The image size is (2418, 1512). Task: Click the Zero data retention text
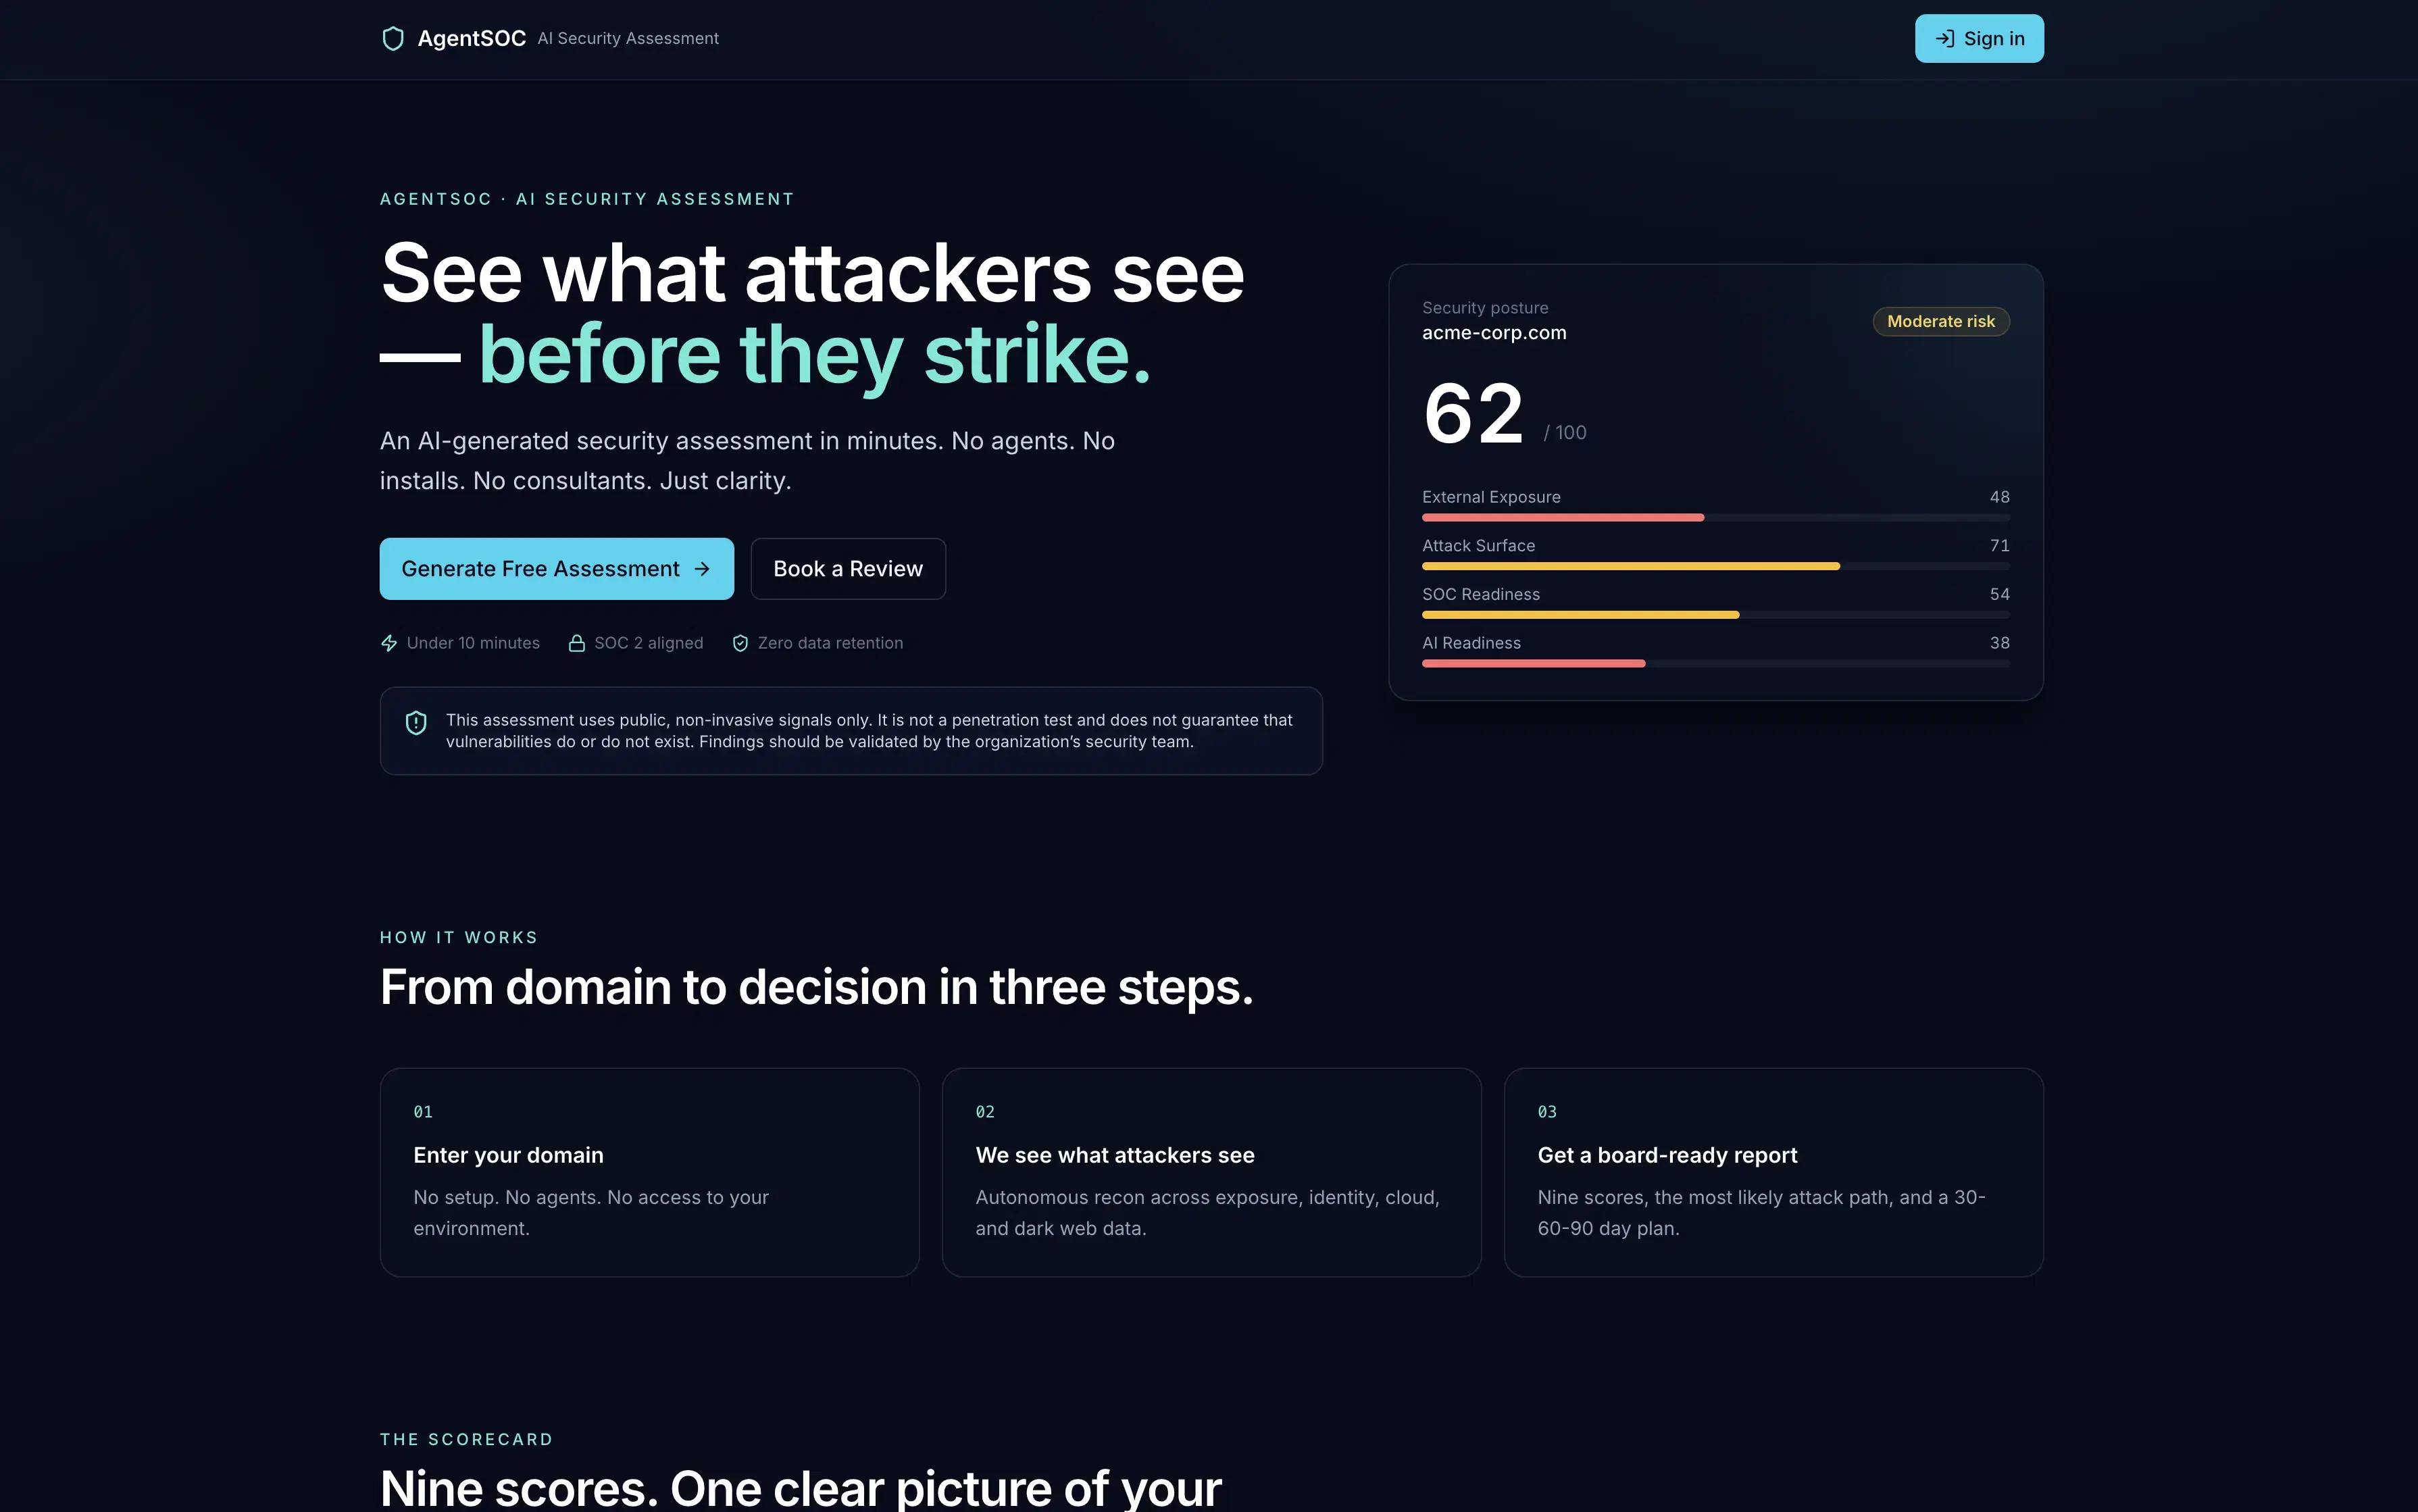[x=830, y=643]
